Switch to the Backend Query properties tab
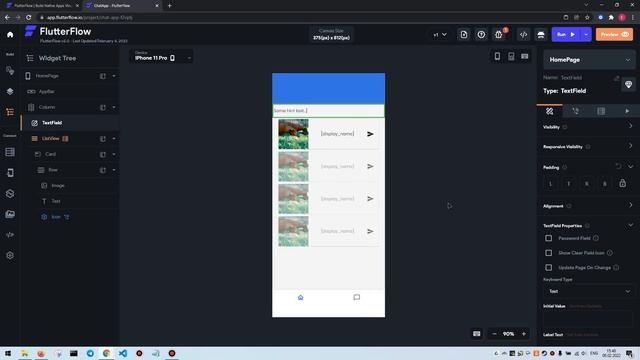Image resolution: width=640 pixels, height=360 pixels. pos(601,111)
